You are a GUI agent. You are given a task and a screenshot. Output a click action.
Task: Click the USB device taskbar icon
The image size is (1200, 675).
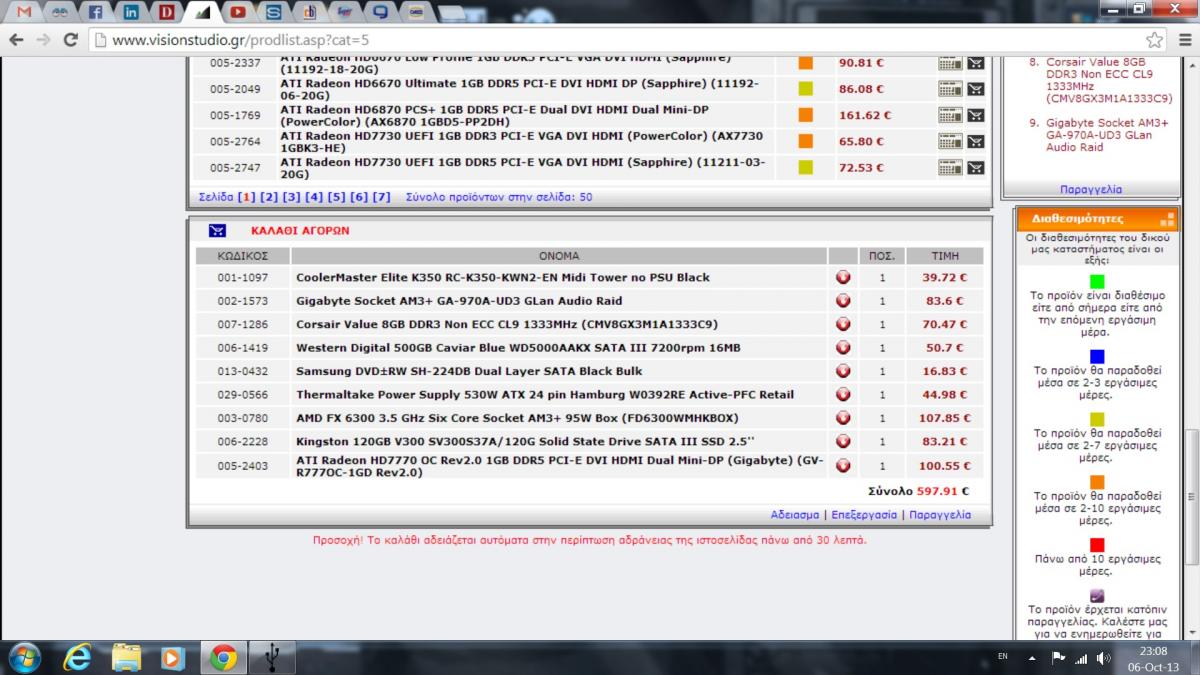tap(272, 657)
